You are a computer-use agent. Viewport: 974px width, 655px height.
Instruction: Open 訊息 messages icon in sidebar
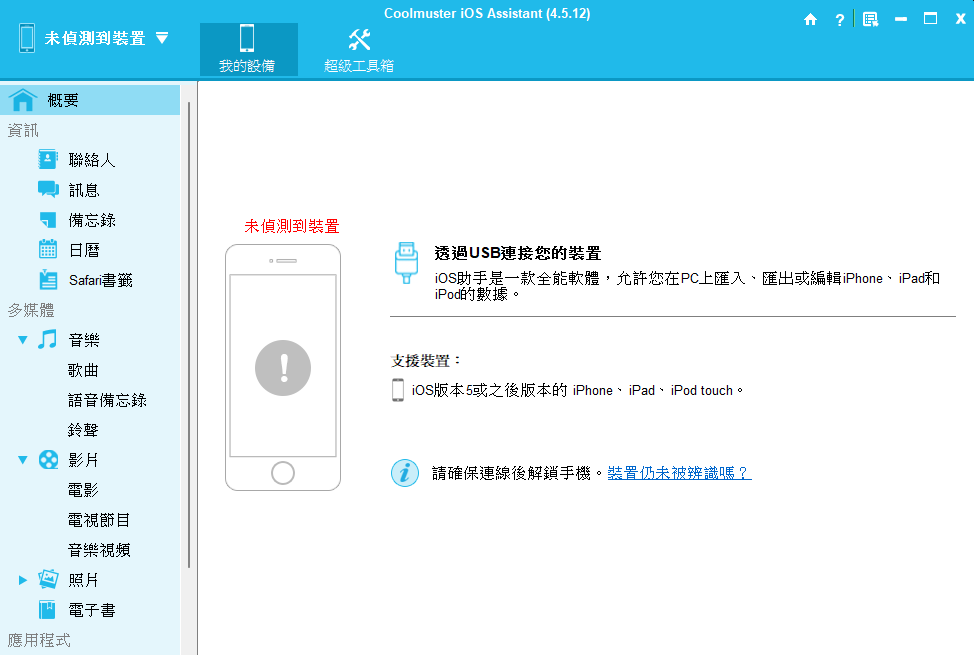pyautogui.click(x=48, y=190)
